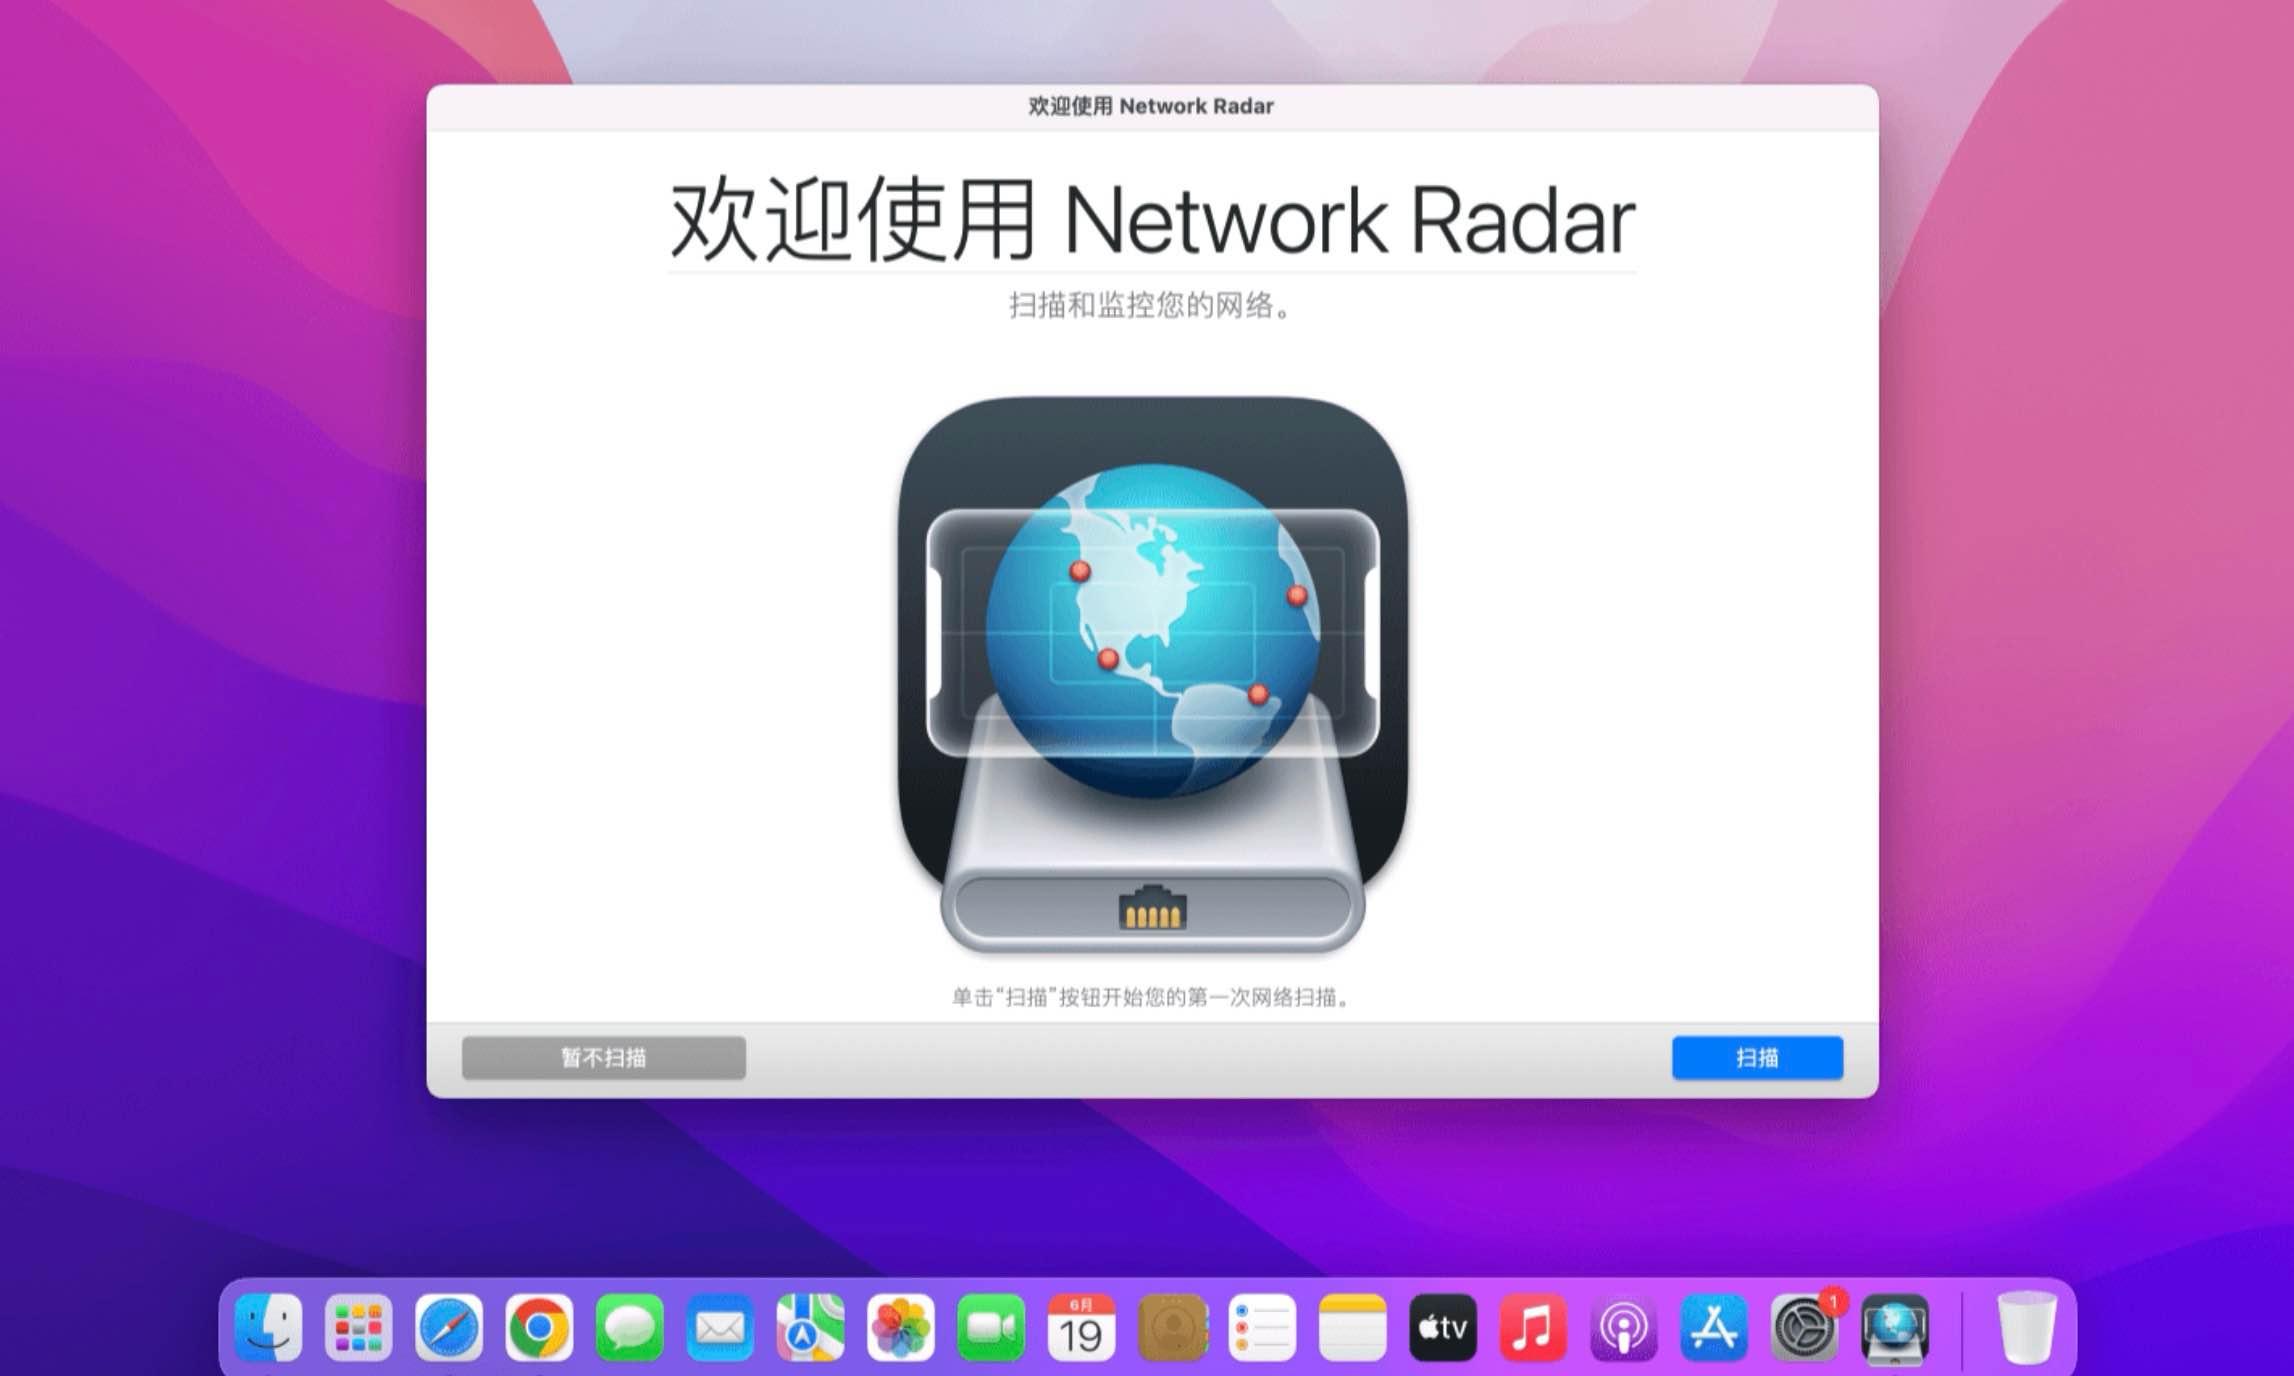Open Podcasts from the Dock
2294x1376 pixels.
[1624, 1327]
